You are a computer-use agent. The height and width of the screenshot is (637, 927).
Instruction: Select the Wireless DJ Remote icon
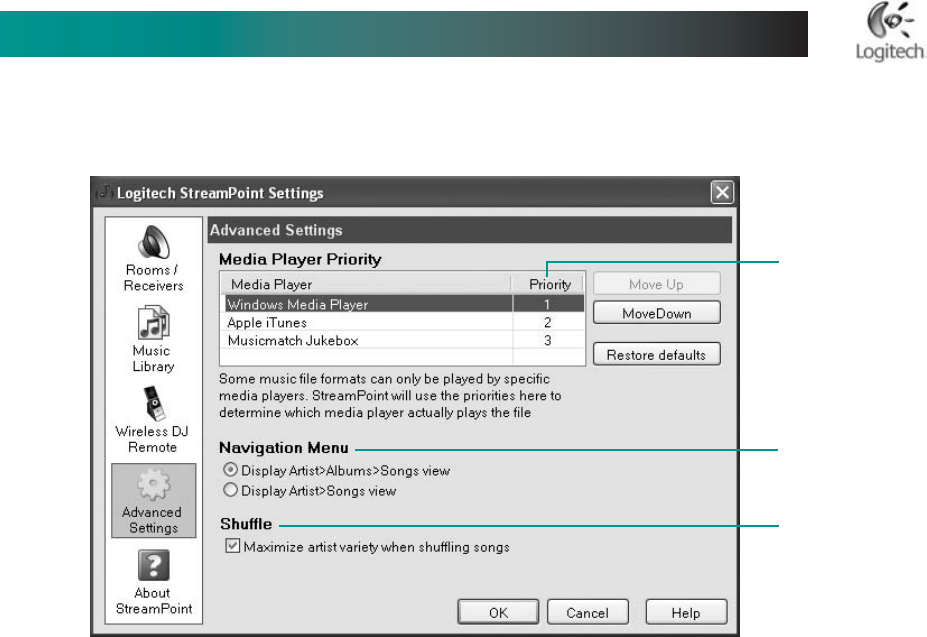point(154,403)
